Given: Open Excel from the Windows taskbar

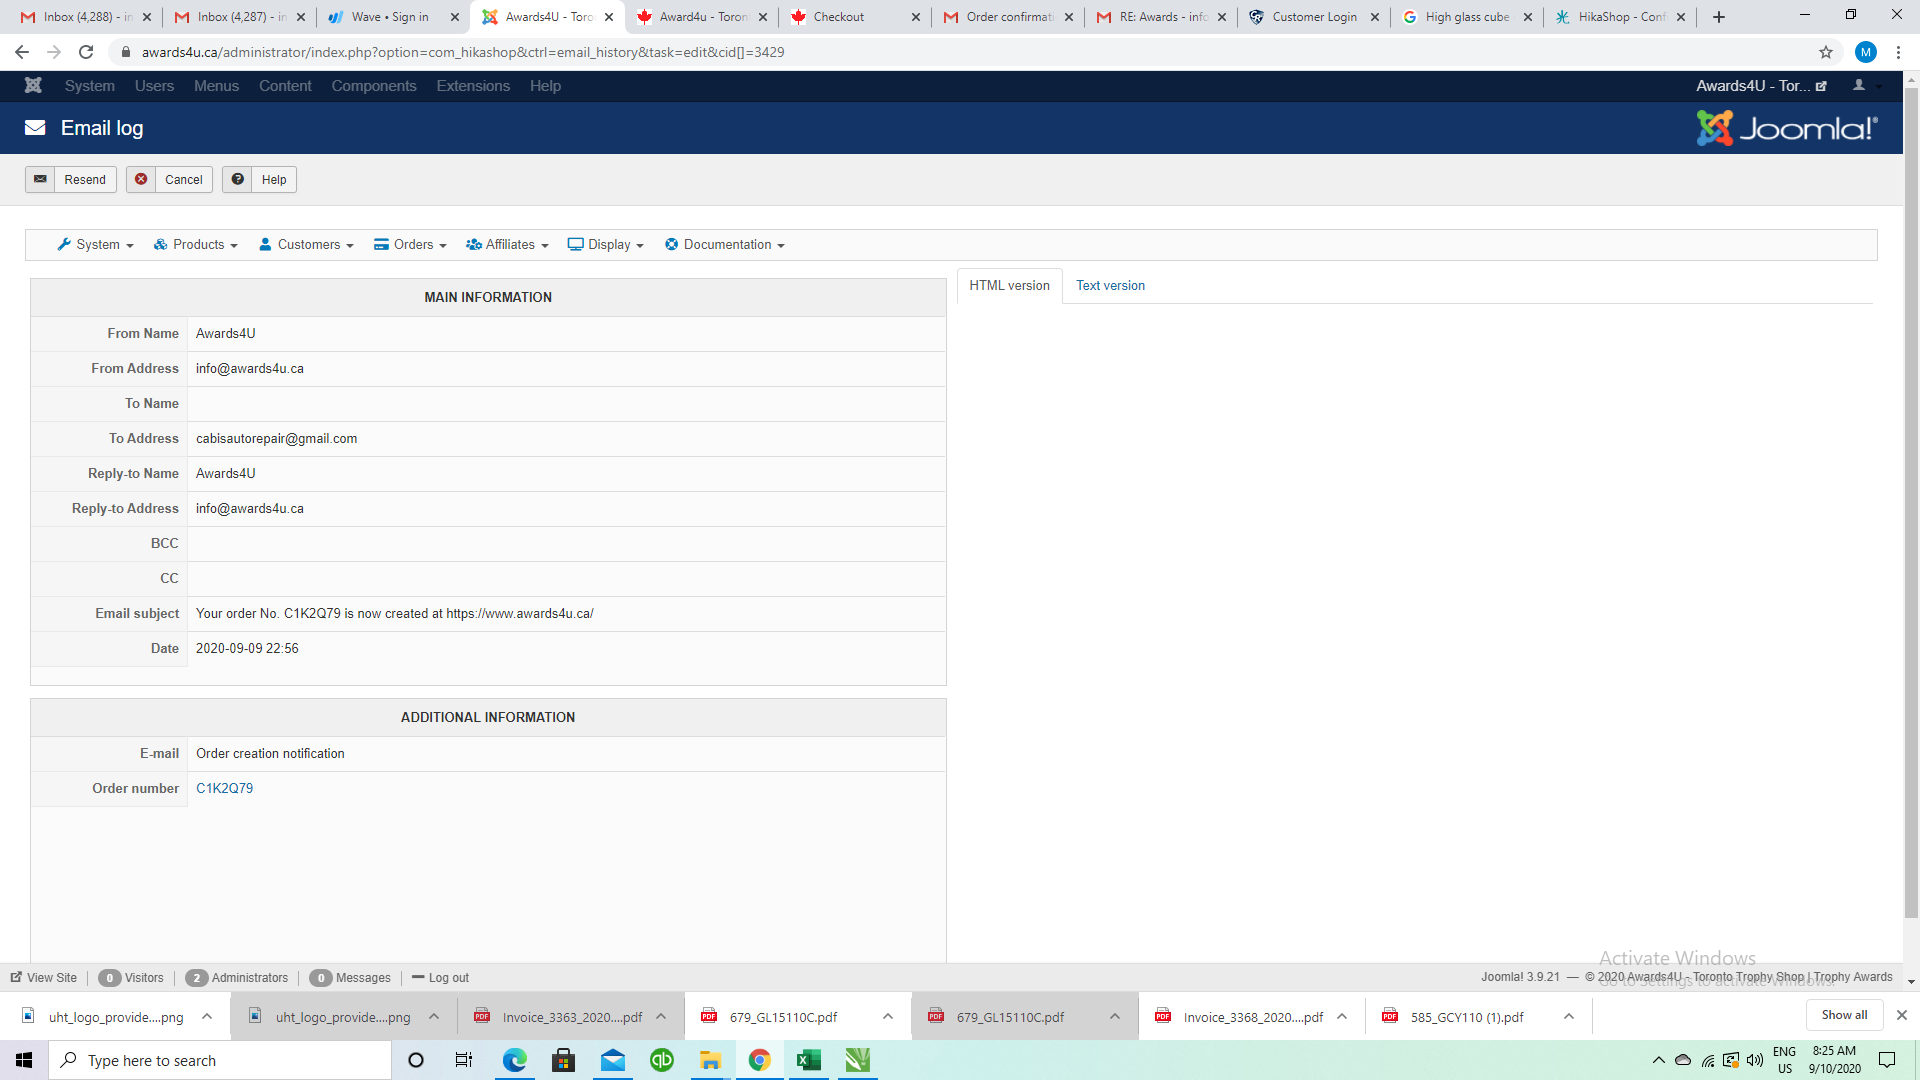Looking at the screenshot, I should point(808,1060).
